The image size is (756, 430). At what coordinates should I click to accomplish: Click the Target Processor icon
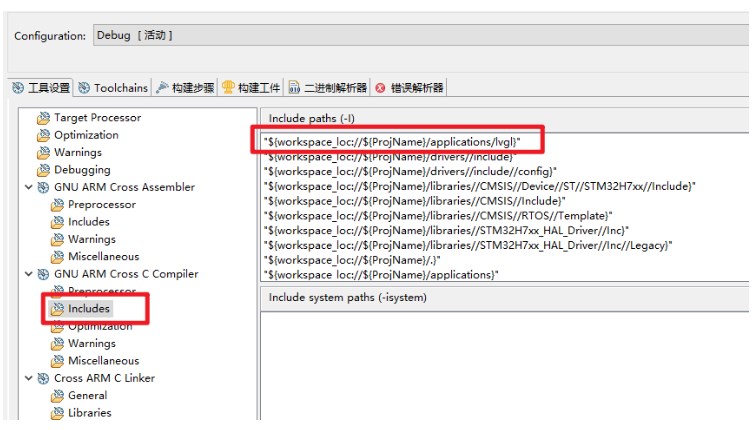click(x=43, y=118)
